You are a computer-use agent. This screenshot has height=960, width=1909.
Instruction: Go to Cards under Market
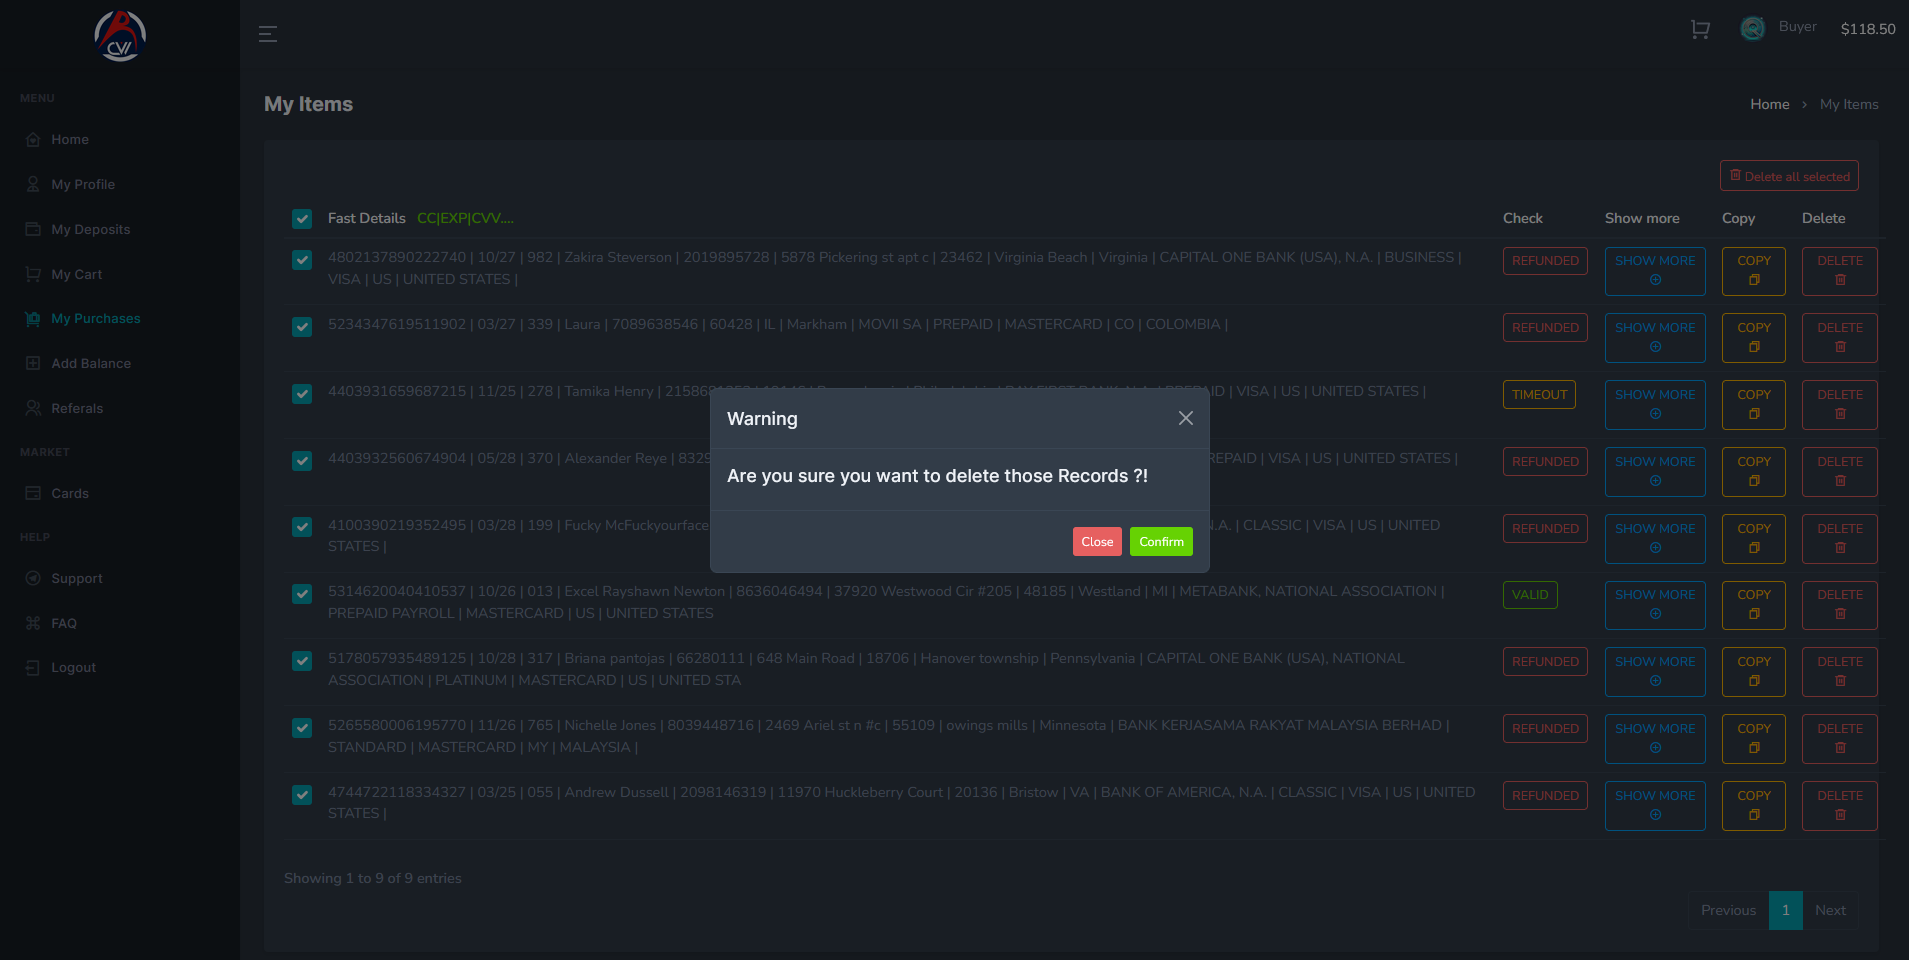click(x=70, y=493)
